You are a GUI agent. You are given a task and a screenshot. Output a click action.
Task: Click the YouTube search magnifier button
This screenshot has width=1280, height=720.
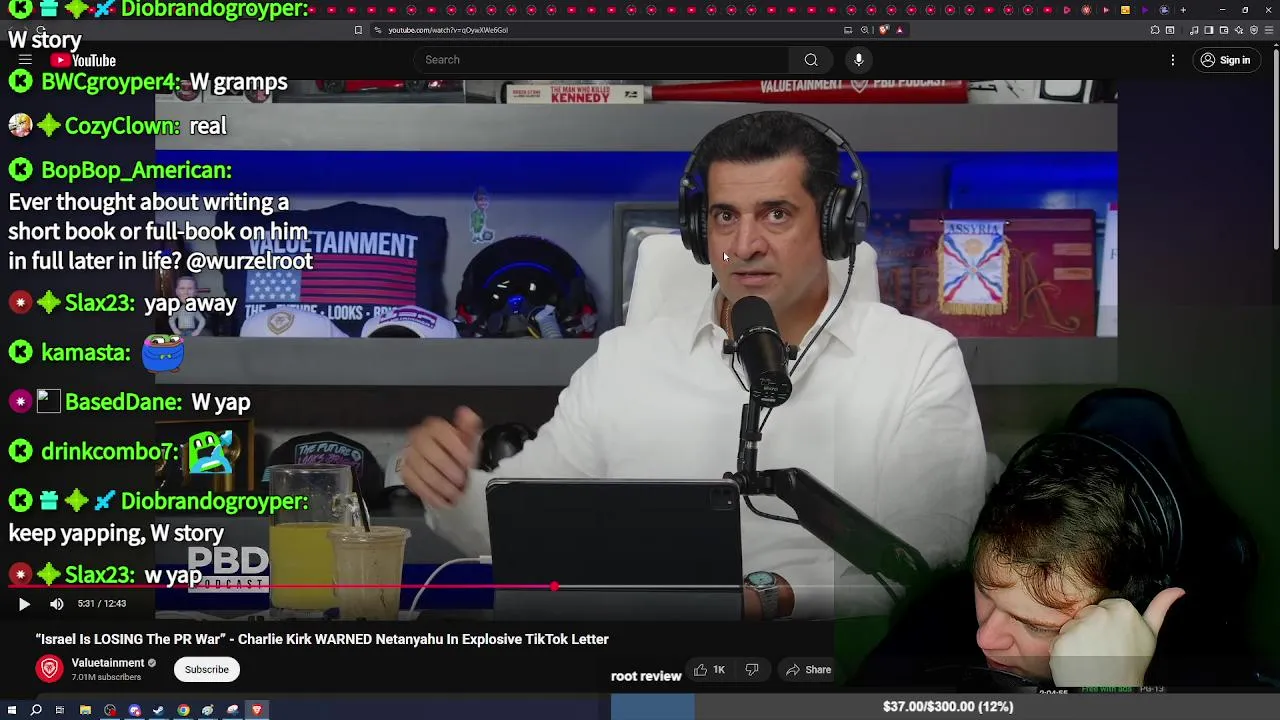coord(811,60)
